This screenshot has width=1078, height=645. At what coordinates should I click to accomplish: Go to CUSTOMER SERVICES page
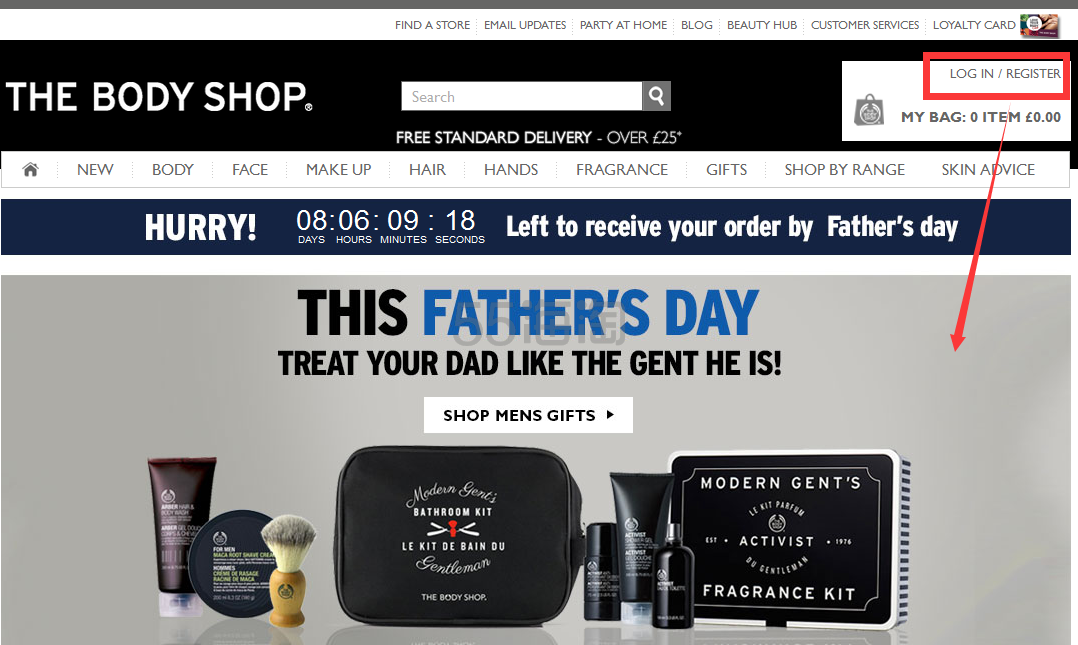pos(865,25)
